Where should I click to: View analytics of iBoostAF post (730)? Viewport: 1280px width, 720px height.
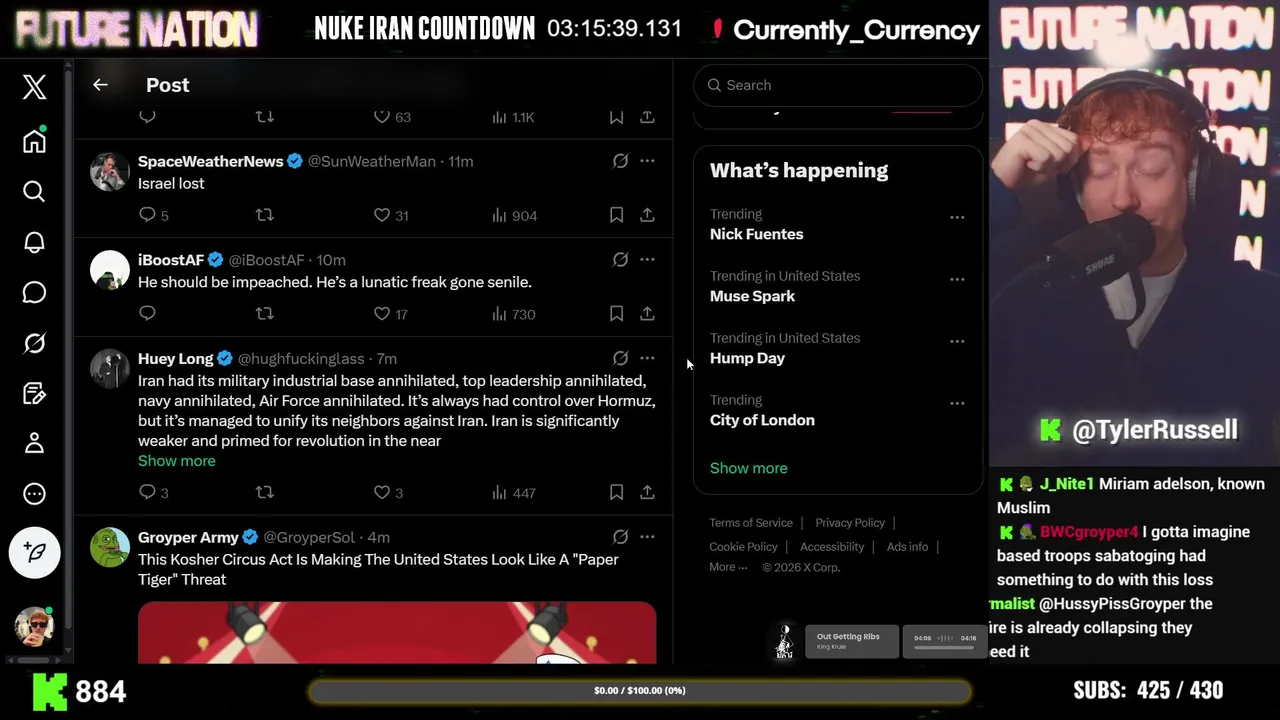pyautogui.click(x=514, y=314)
